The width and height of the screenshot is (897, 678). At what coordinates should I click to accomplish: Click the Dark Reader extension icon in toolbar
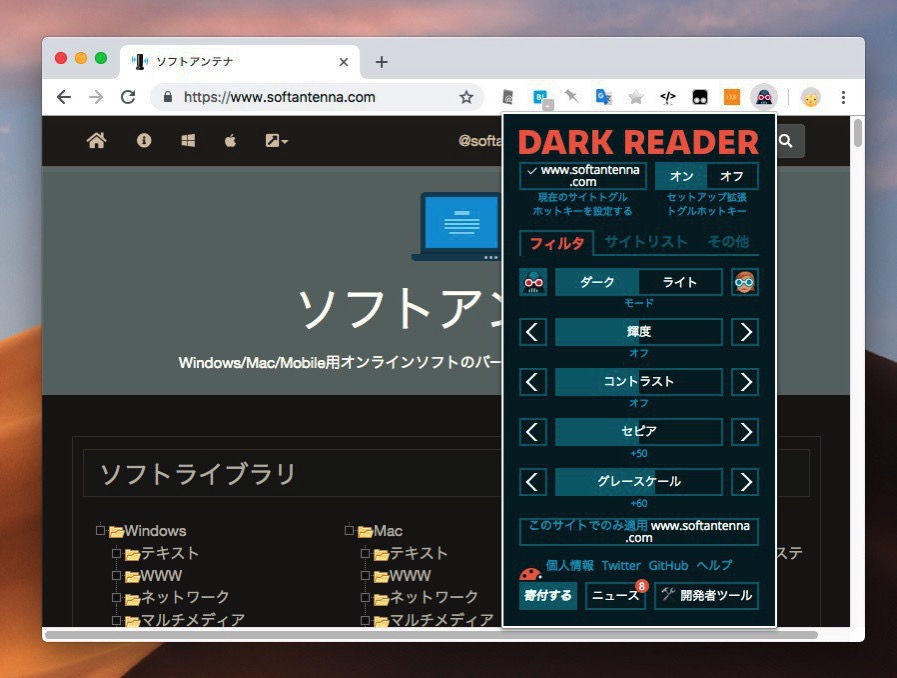pos(764,97)
